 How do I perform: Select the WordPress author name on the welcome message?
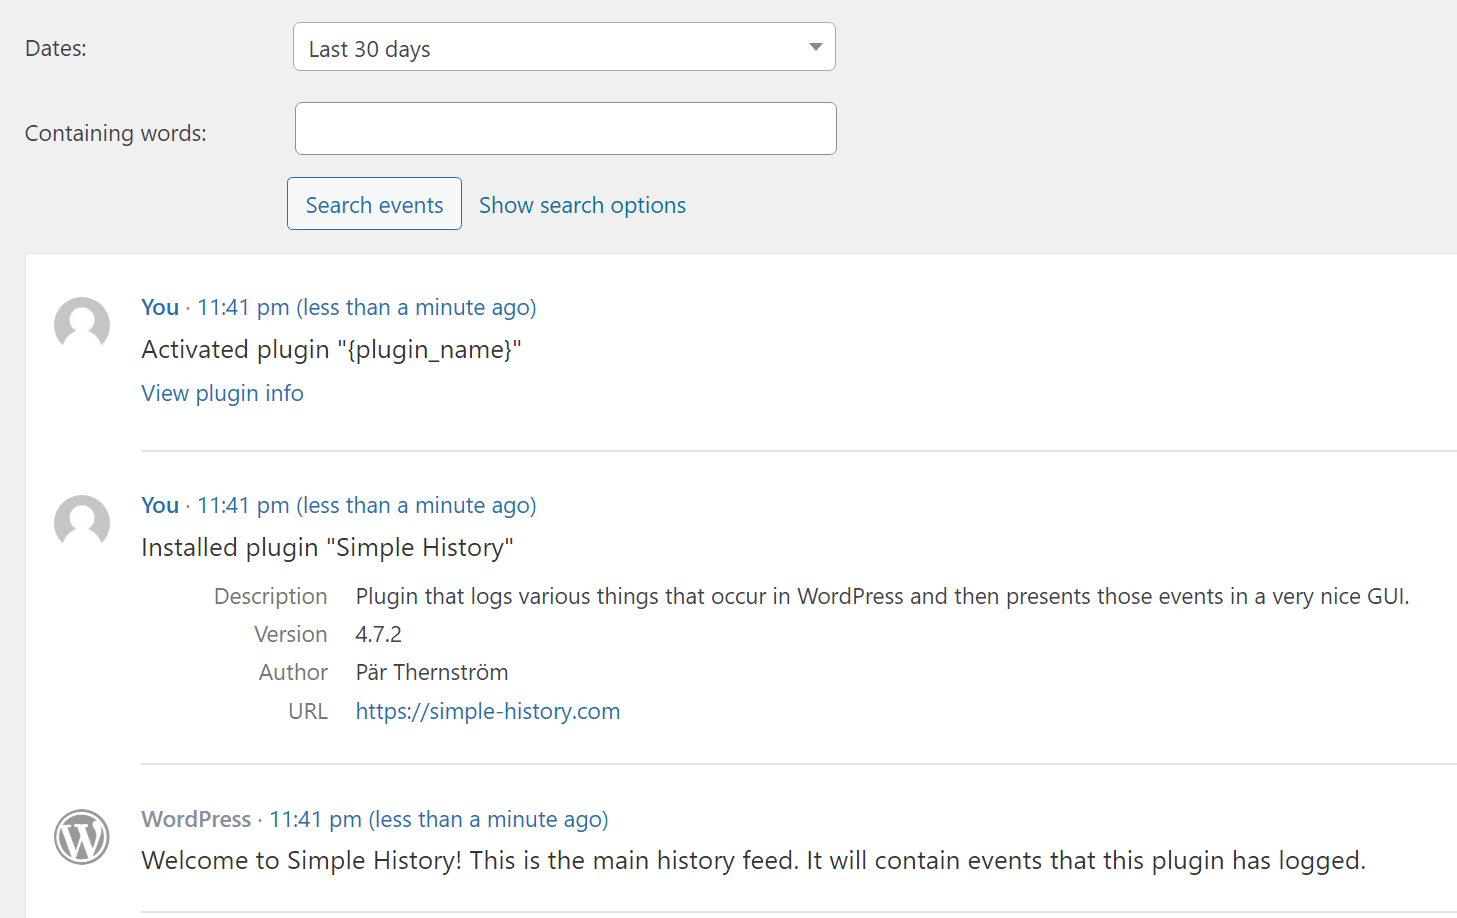(x=196, y=819)
